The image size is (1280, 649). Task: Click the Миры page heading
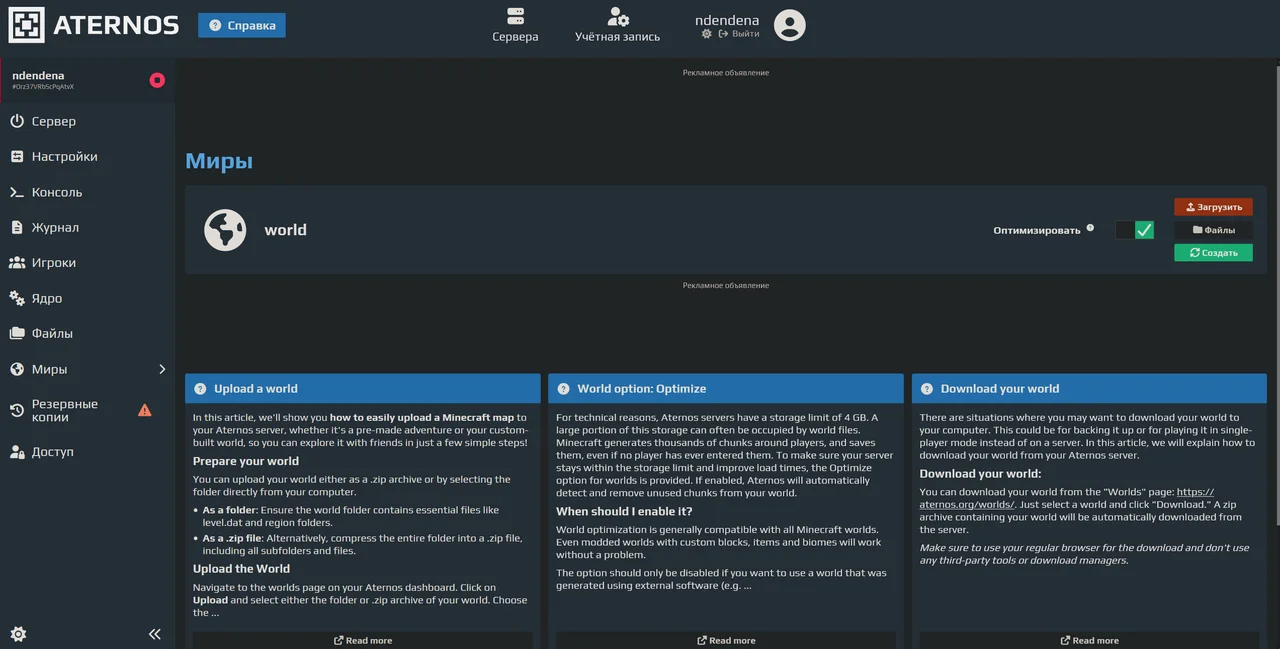219,161
